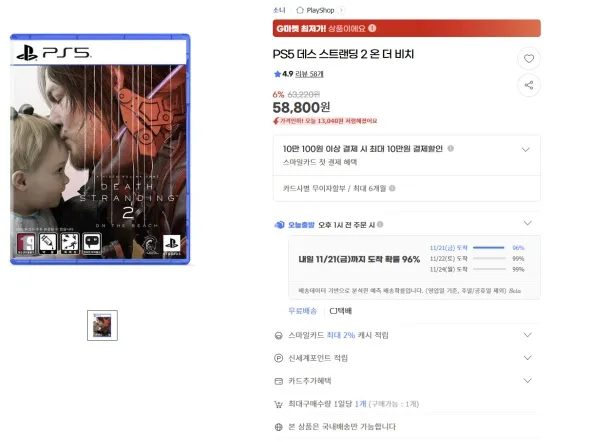Click the info icon after 오후 1시 전 주문 시
This screenshot has width=590, height=442.
[380, 225]
